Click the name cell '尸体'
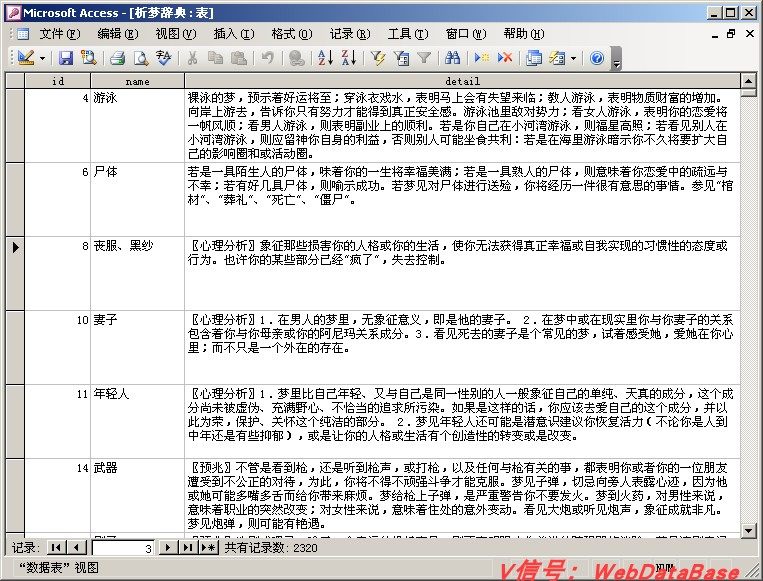The height and width of the screenshot is (581, 763). (137, 200)
